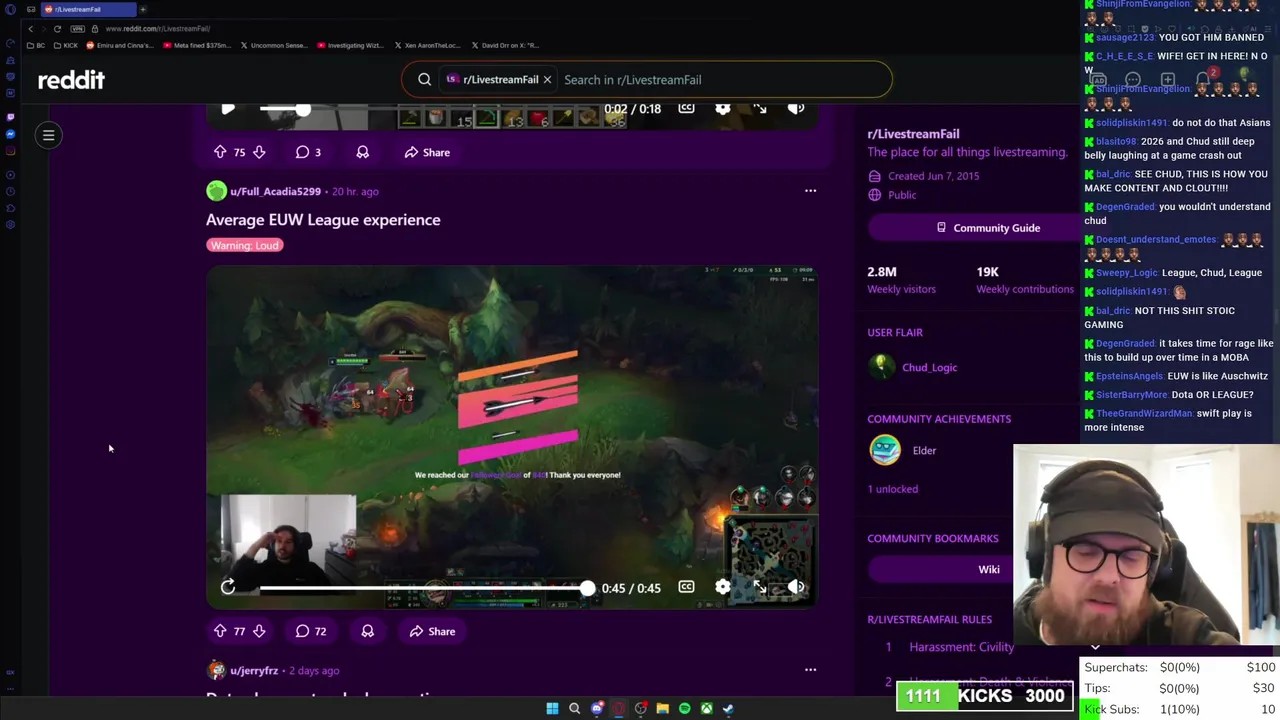
Task: Open the Wiki community bookmark
Action: click(989, 569)
